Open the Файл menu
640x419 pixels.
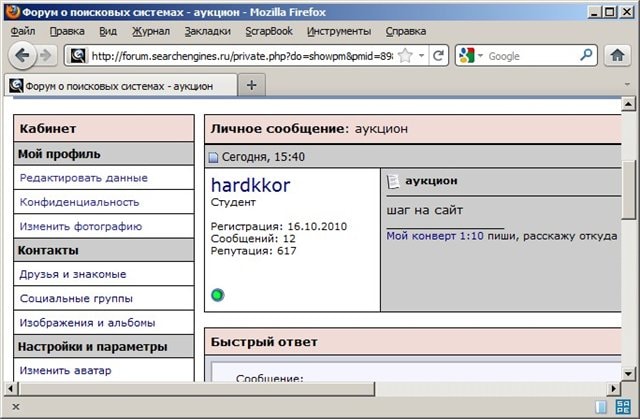coord(23,31)
